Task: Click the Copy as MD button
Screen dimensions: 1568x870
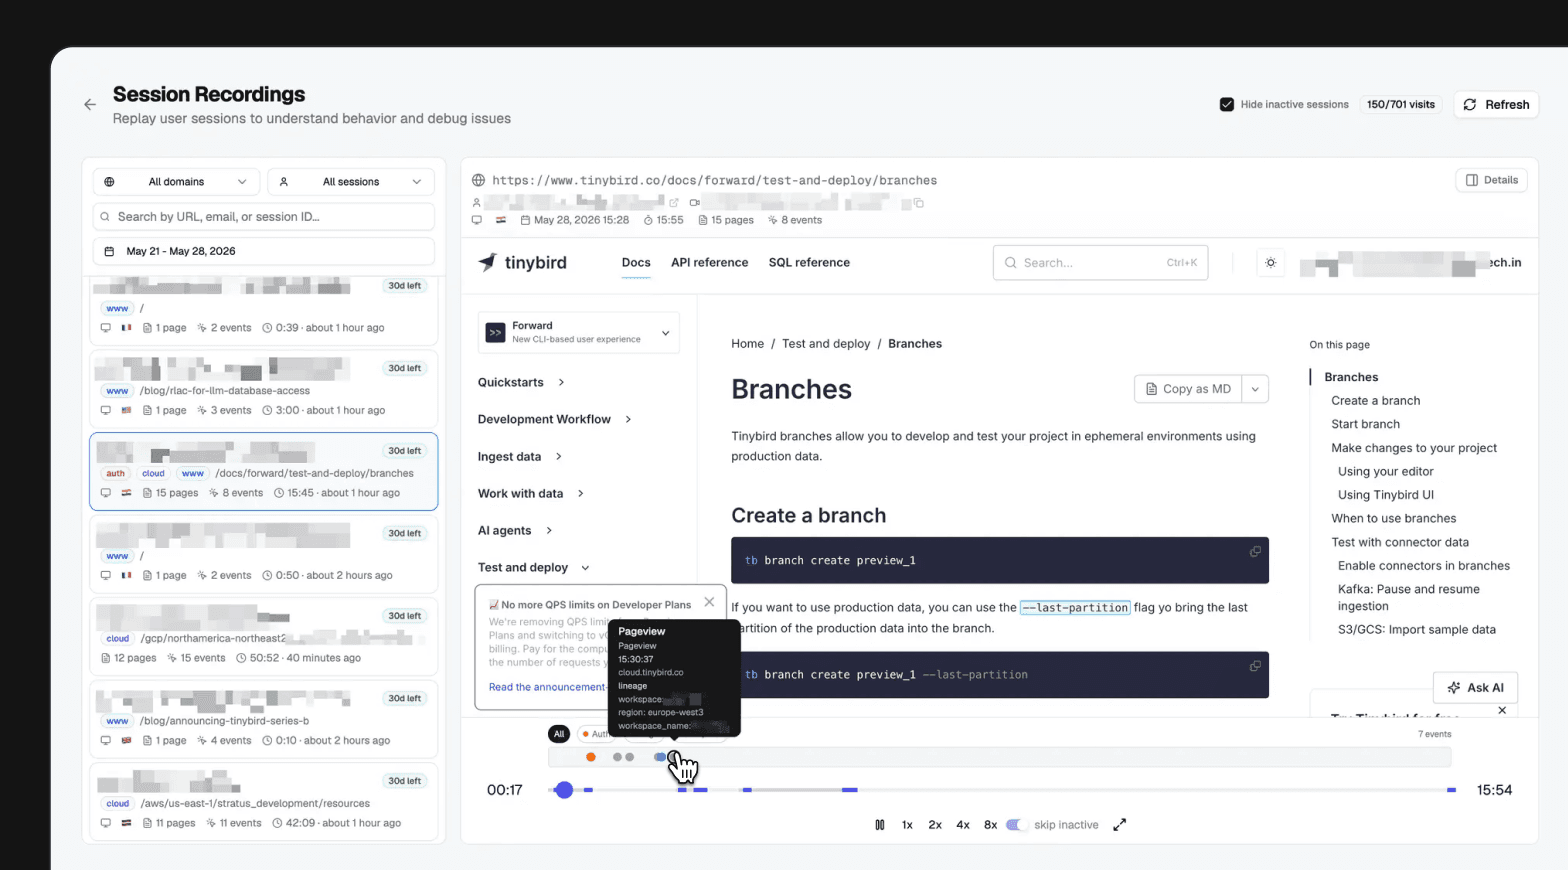Action: [1188, 389]
